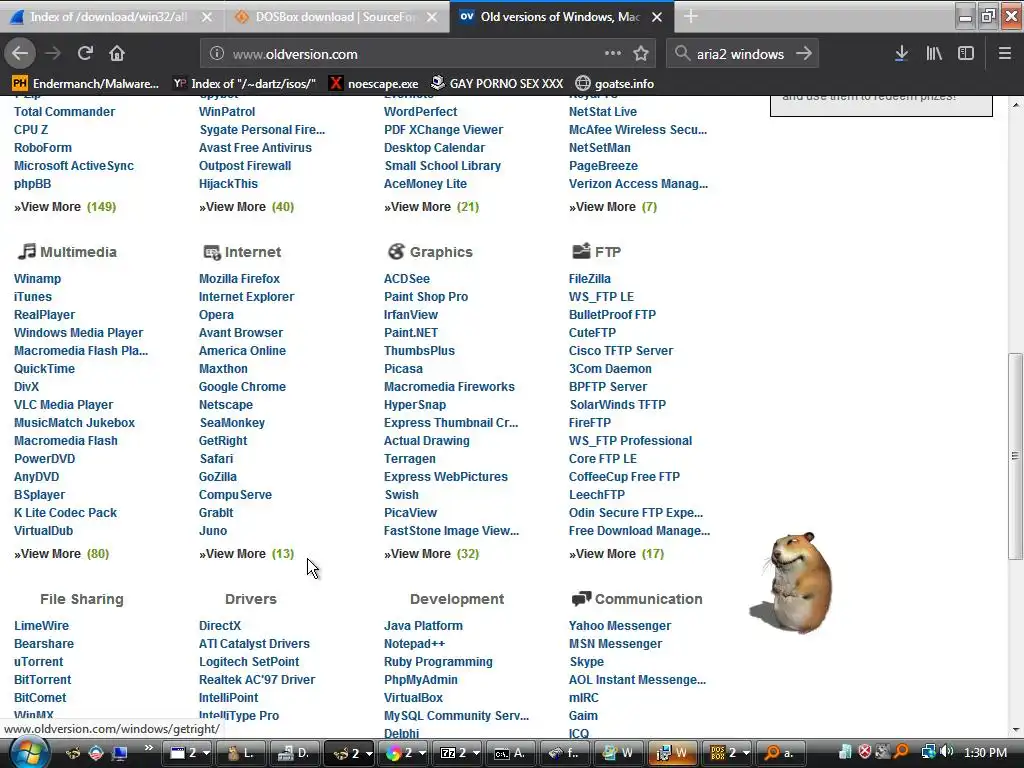Open the Total Commander link
This screenshot has height=768, width=1024.
(x=64, y=112)
